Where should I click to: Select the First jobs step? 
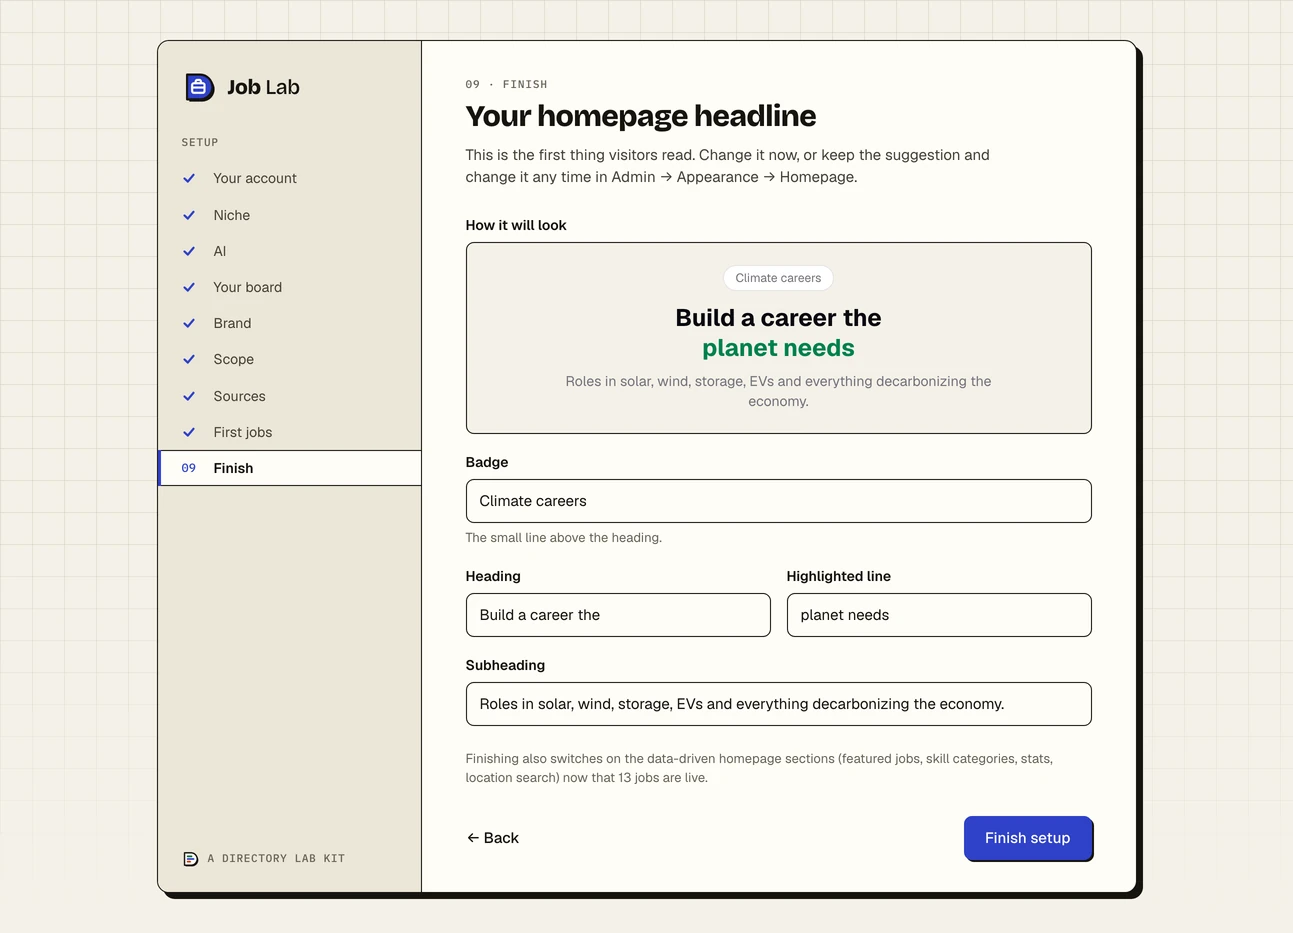point(290,432)
